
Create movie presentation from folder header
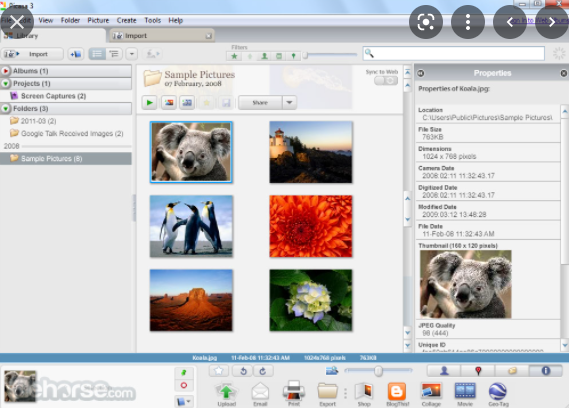click(187, 103)
